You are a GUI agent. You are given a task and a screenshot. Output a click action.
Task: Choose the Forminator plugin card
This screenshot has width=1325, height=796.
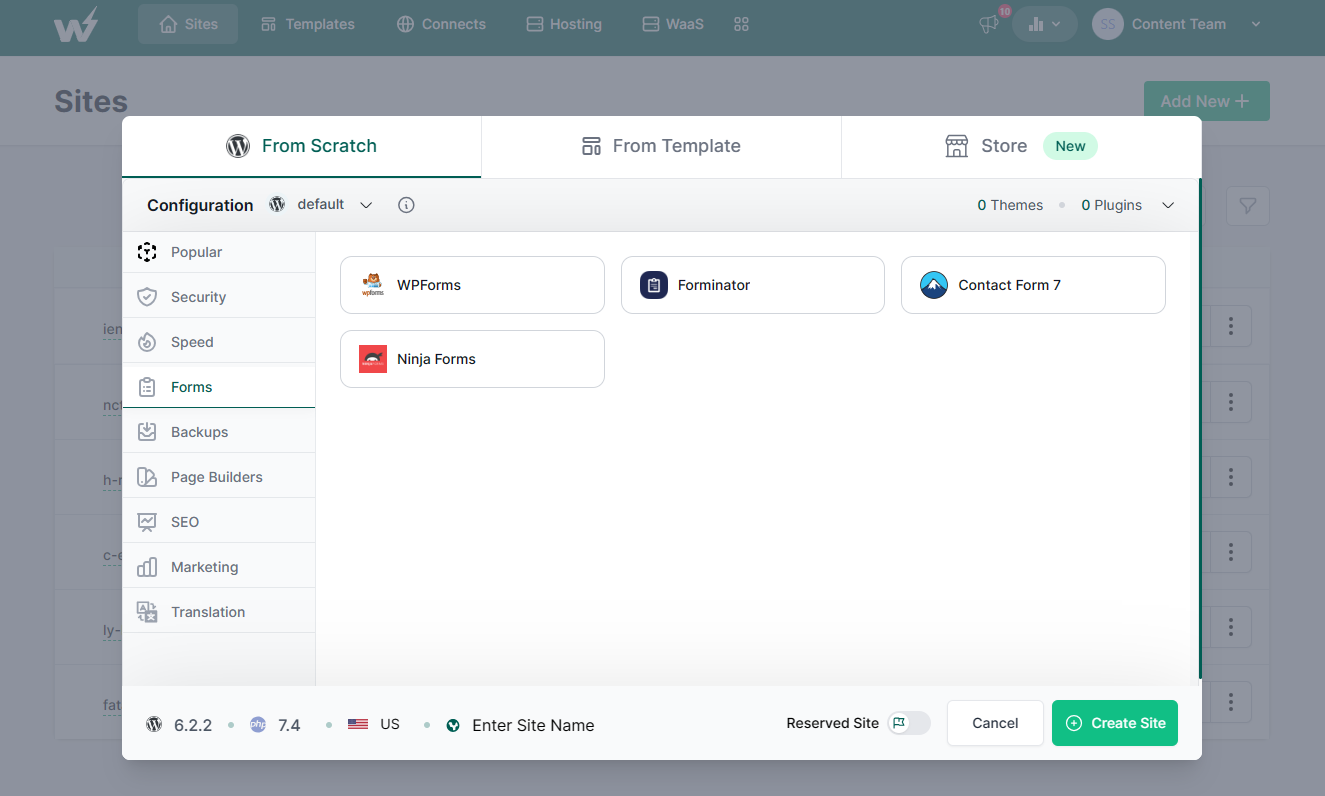click(753, 285)
